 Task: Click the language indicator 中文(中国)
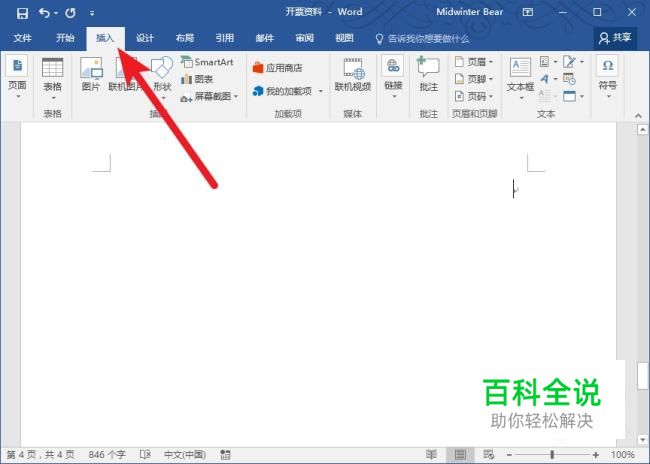[185, 455]
